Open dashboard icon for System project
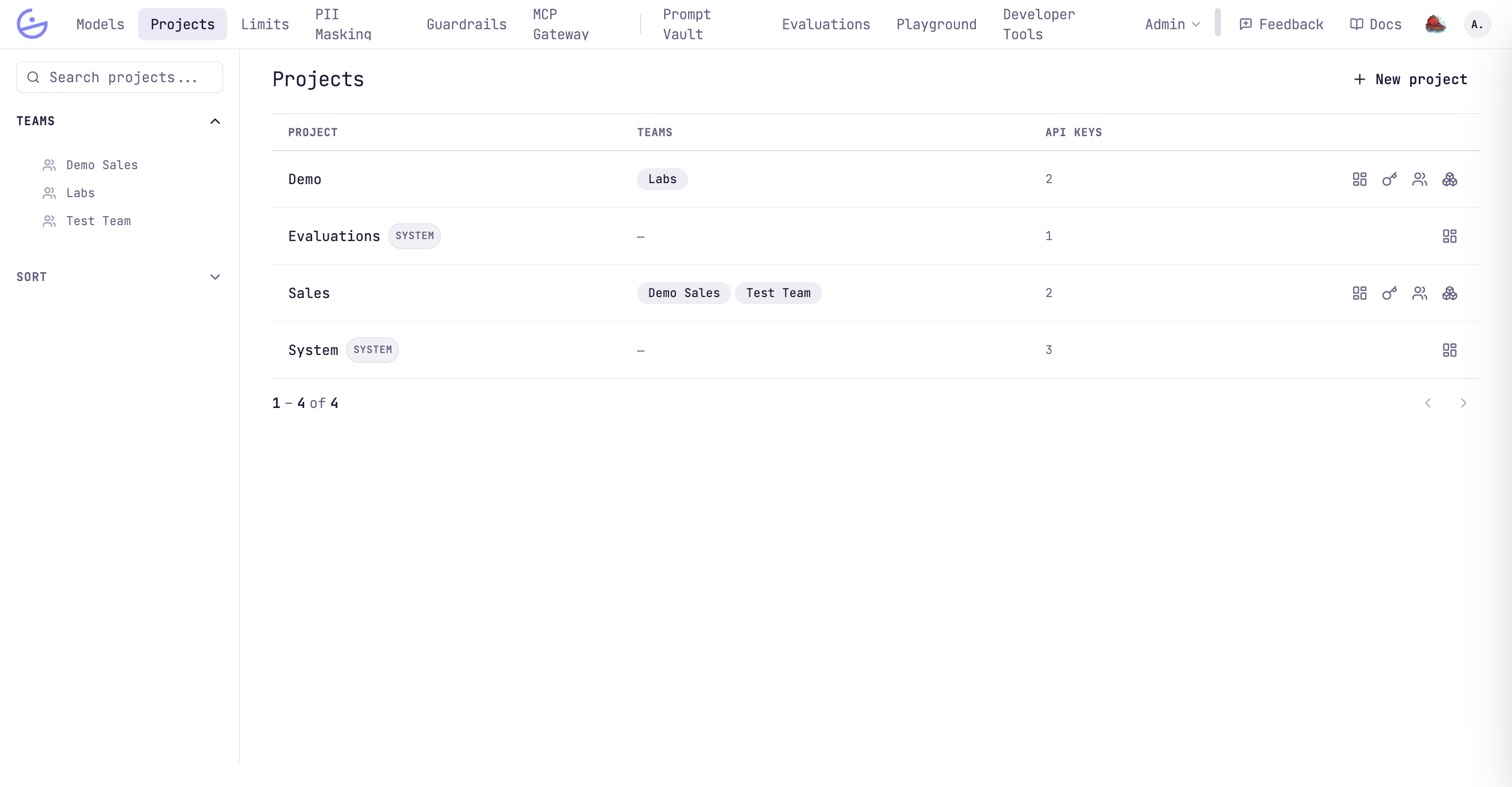The width and height of the screenshot is (1512, 787). [1449, 351]
